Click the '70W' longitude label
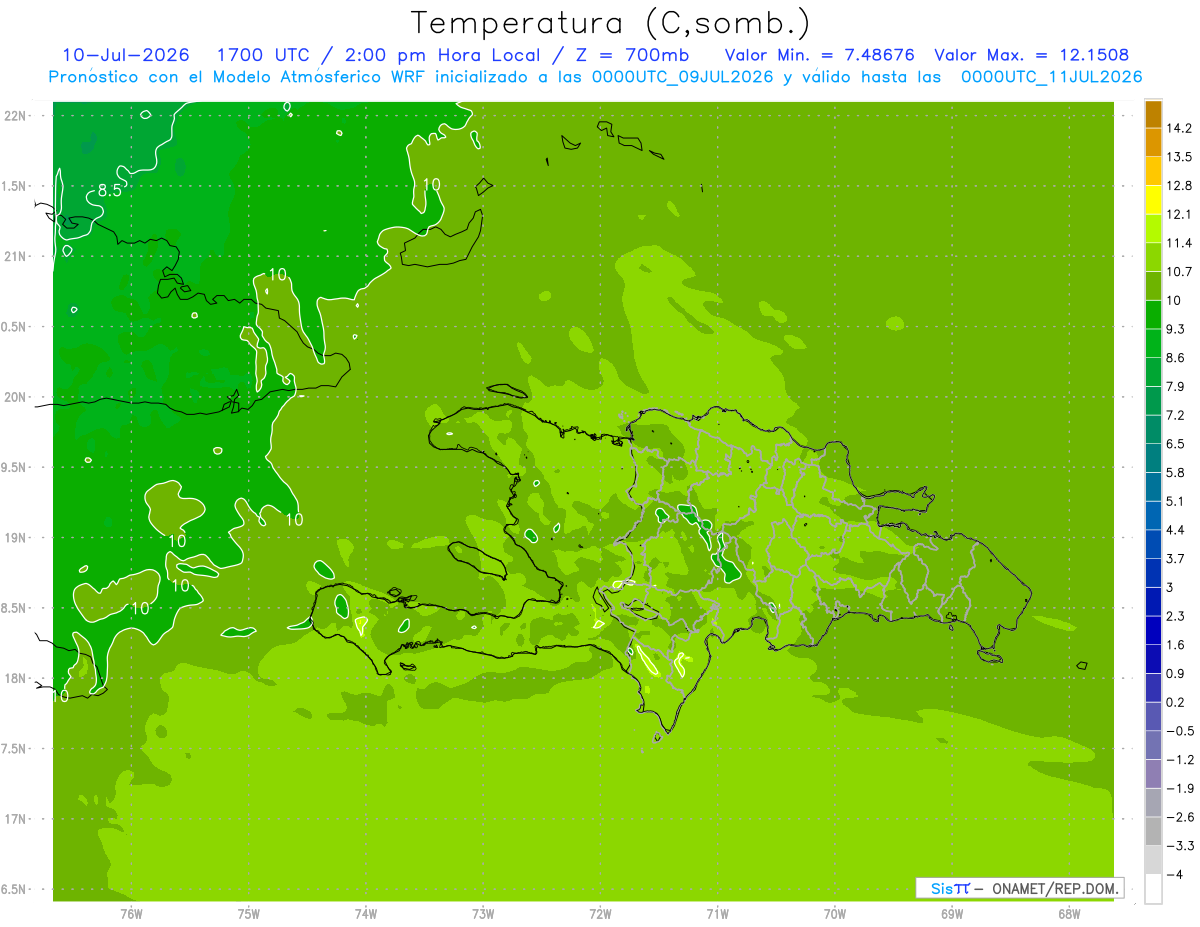 click(x=835, y=914)
